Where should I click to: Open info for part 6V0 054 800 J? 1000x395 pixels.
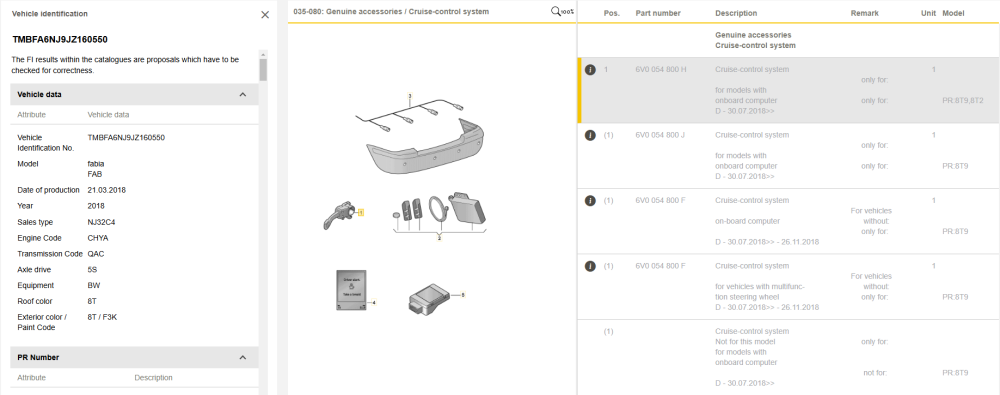(x=591, y=135)
